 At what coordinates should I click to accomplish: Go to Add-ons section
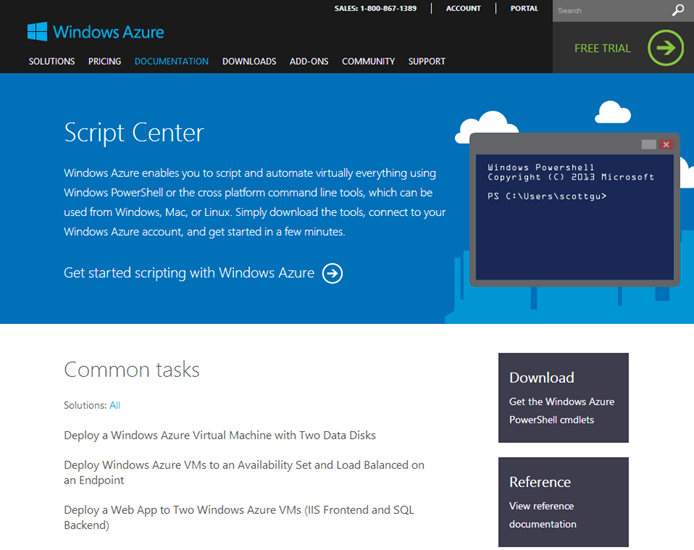point(309,62)
